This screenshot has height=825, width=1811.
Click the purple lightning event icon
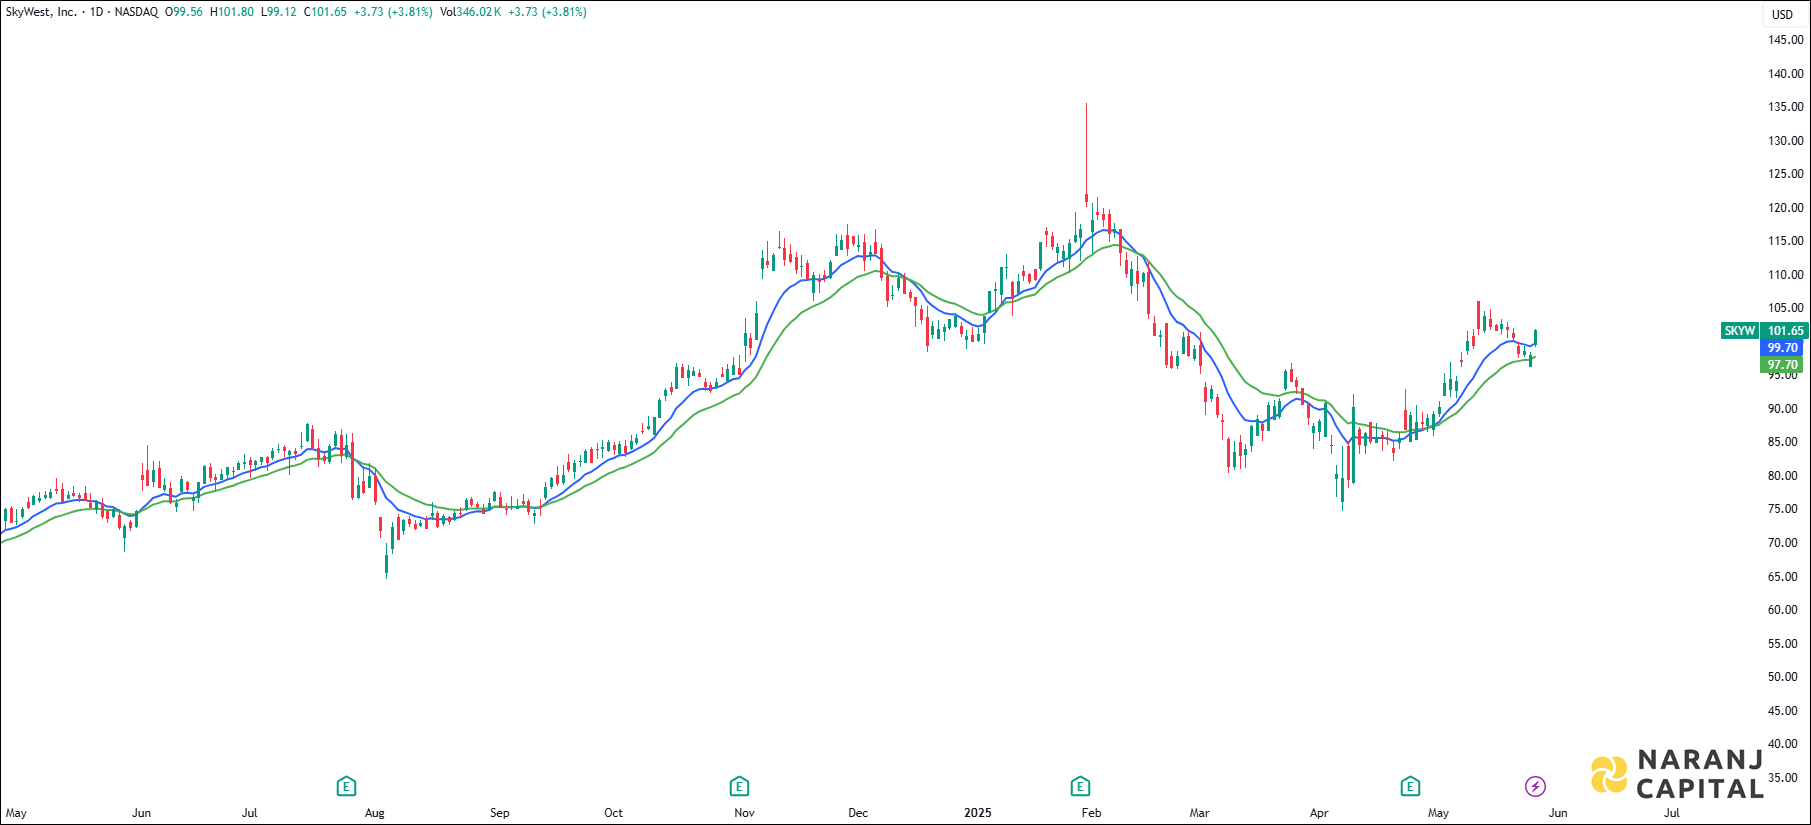tap(1535, 786)
